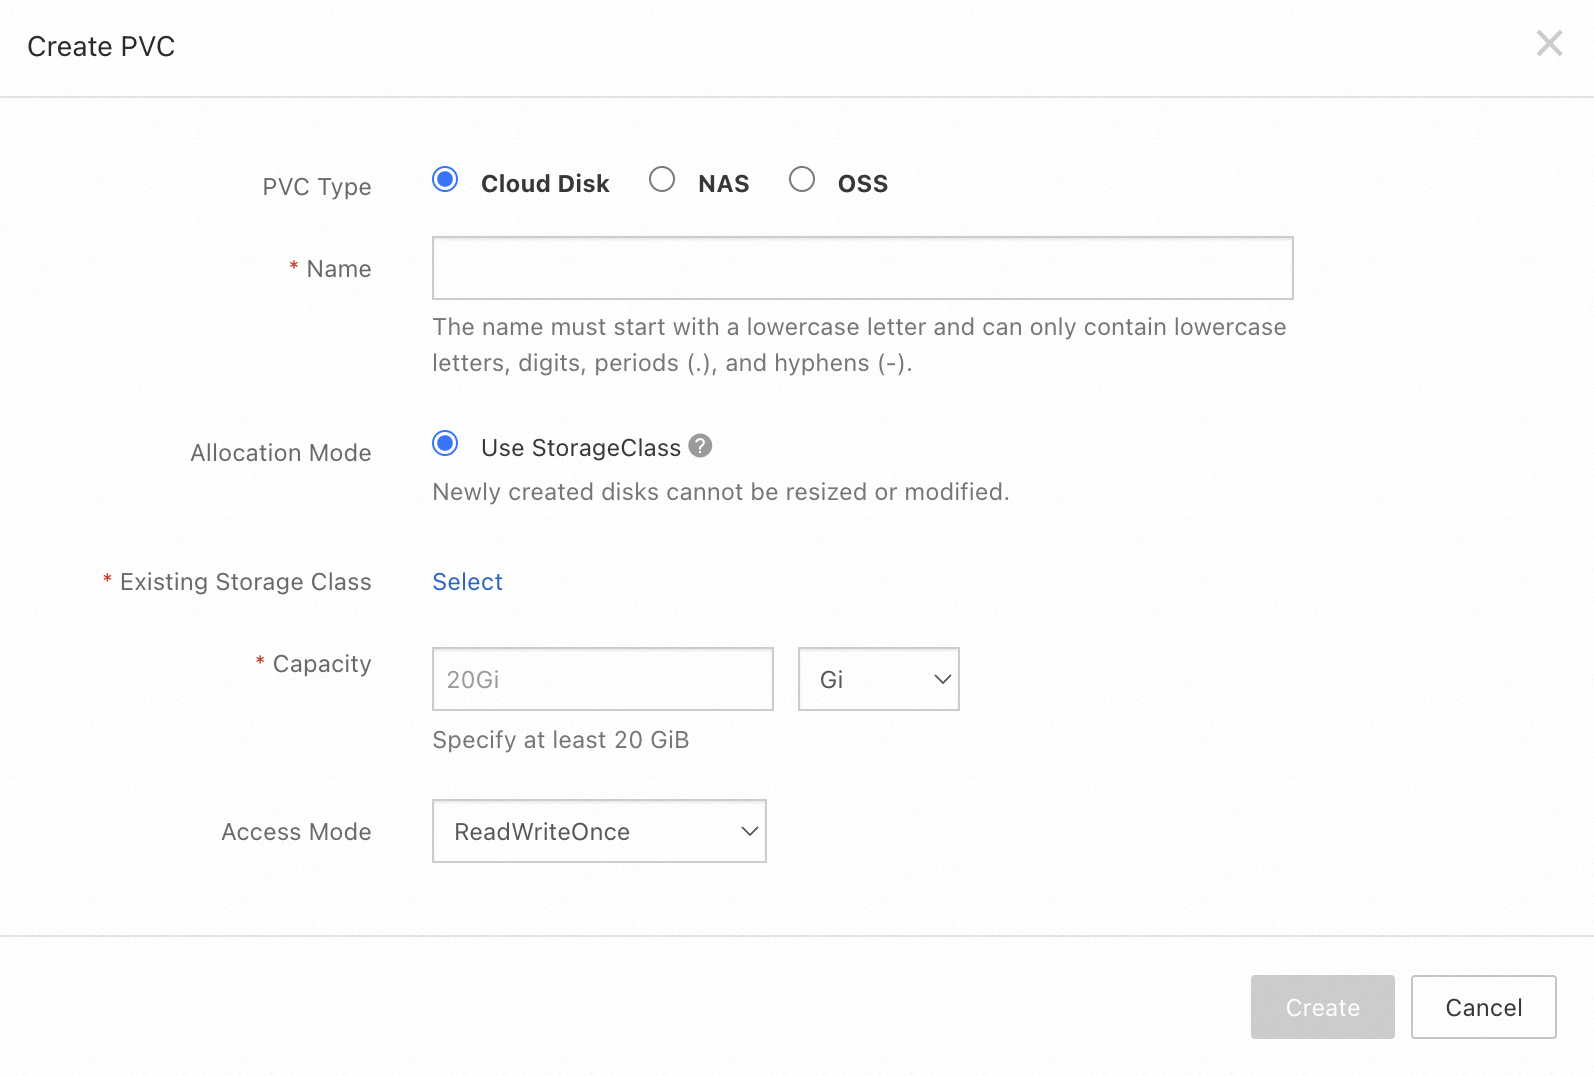Select the Cloud Disk PVC type

click(x=445, y=180)
